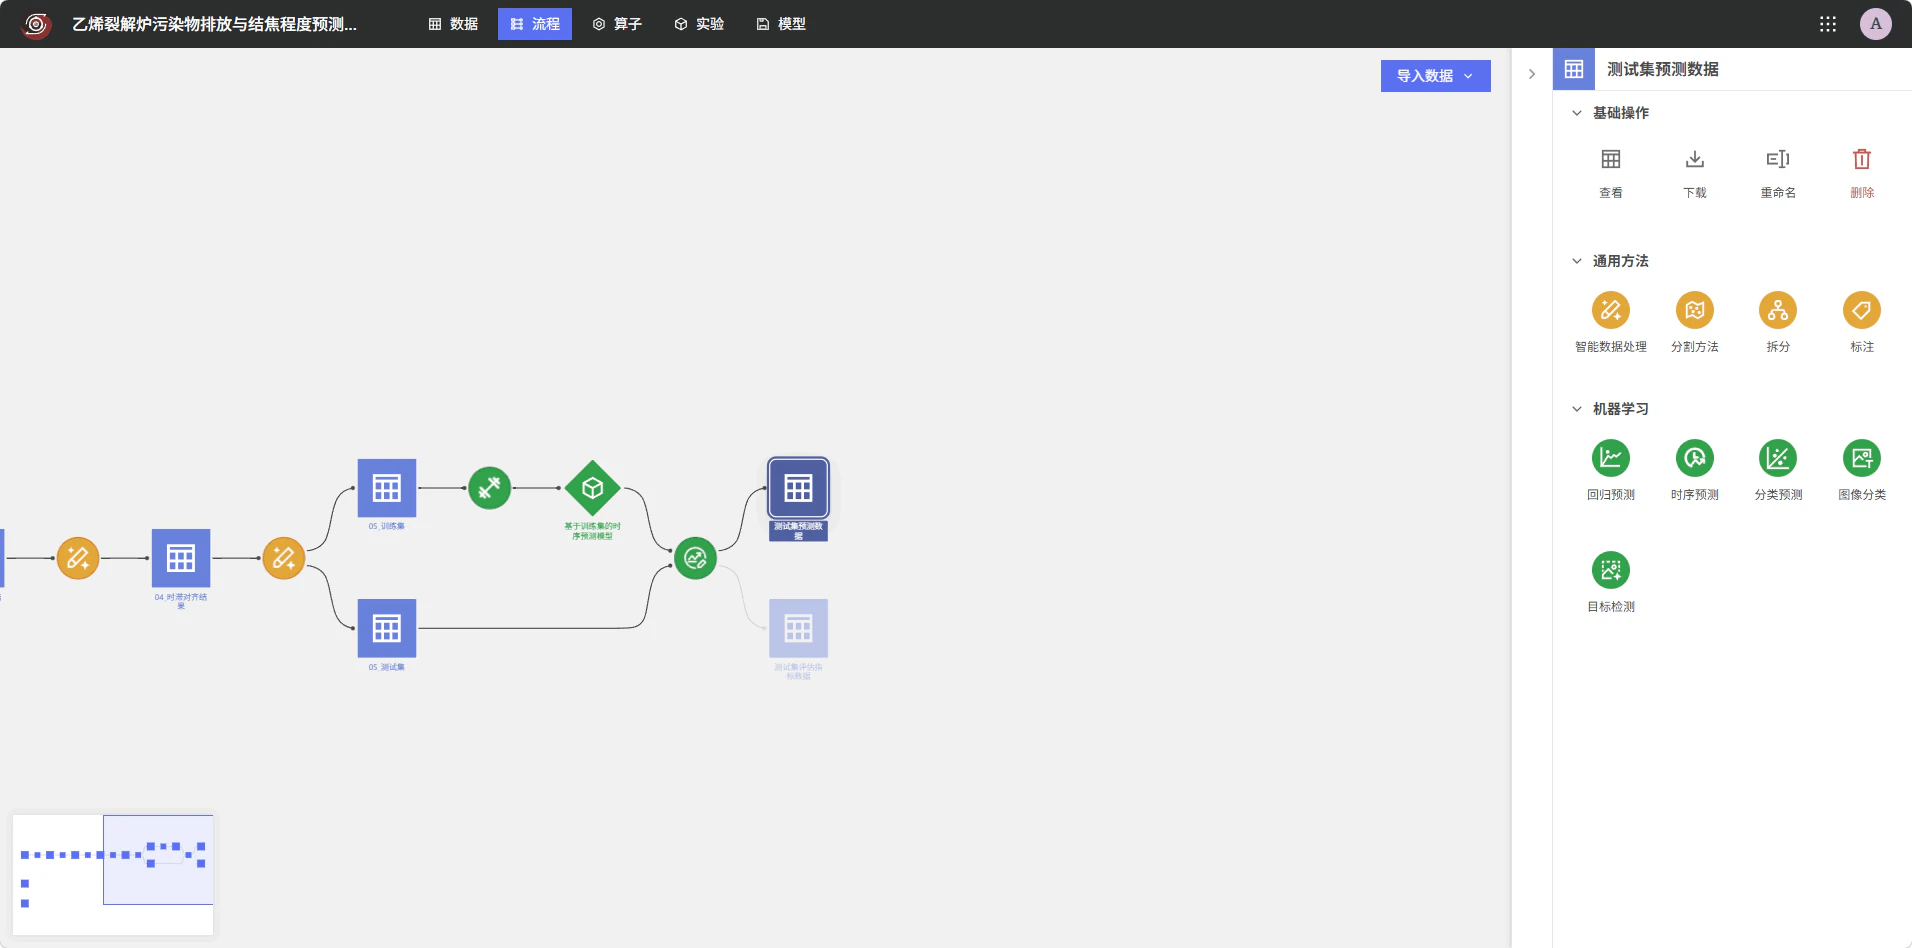Click the minimap overview thumbnail
1912x948 pixels.
pos(113,875)
